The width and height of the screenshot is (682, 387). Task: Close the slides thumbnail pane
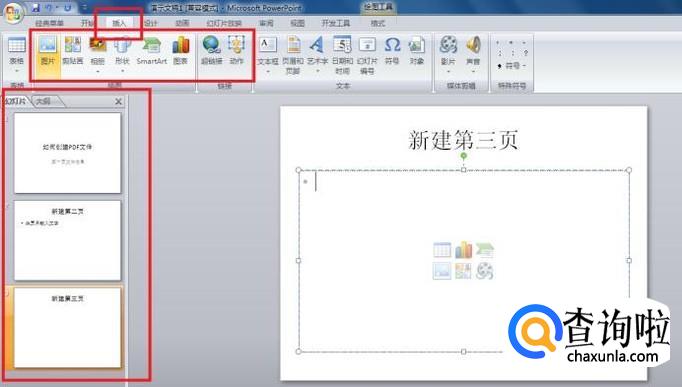[x=118, y=101]
